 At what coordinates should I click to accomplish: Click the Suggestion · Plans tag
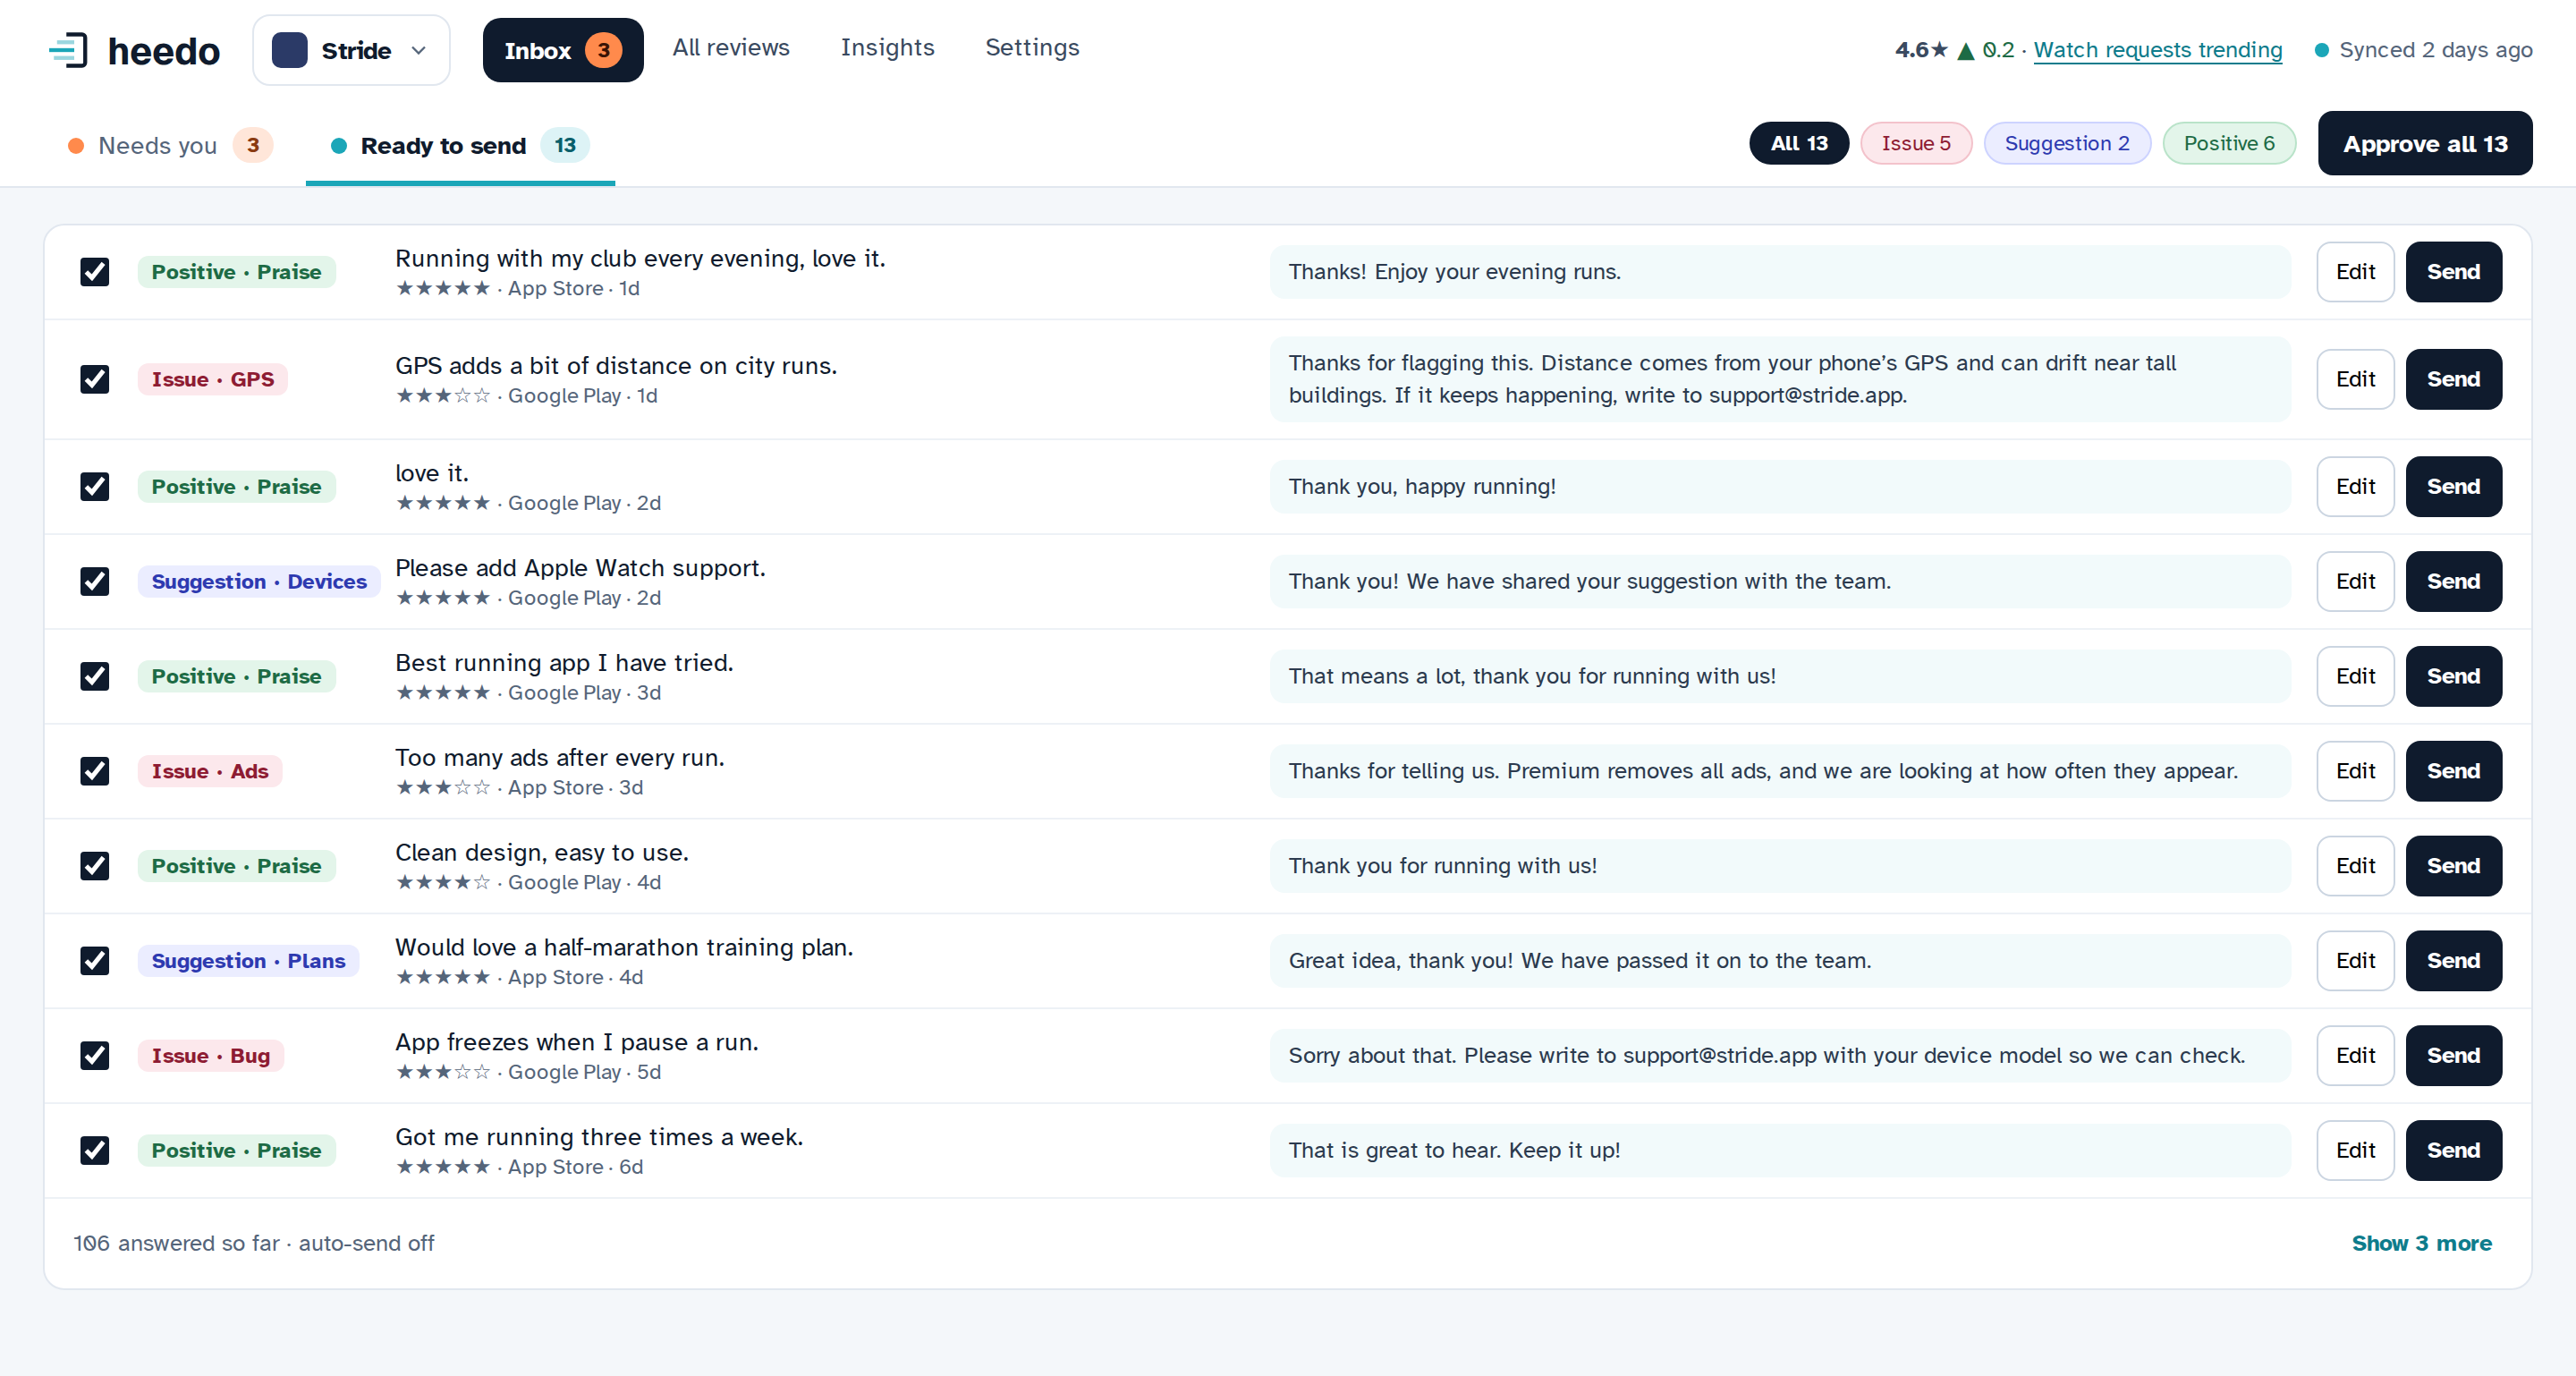[248, 961]
